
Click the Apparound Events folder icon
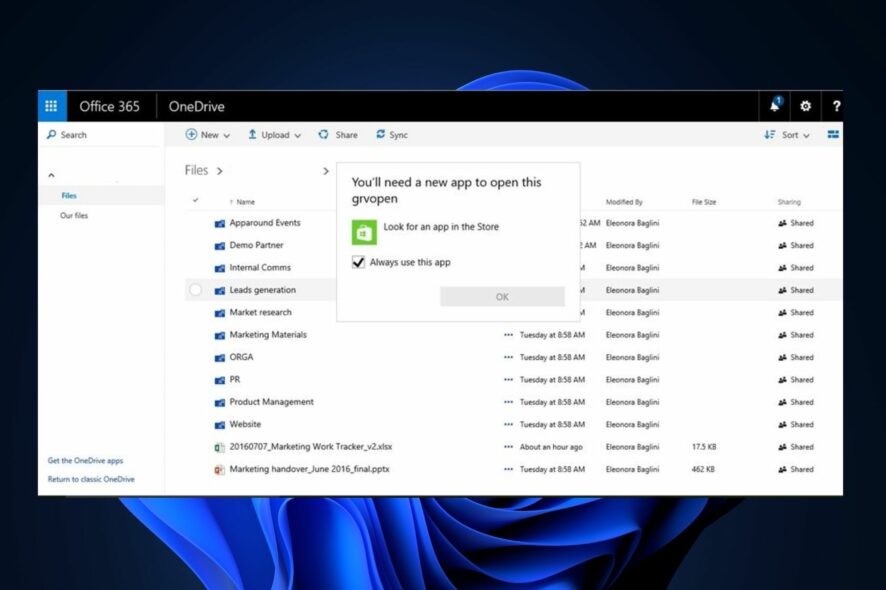[x=220, y=223]
